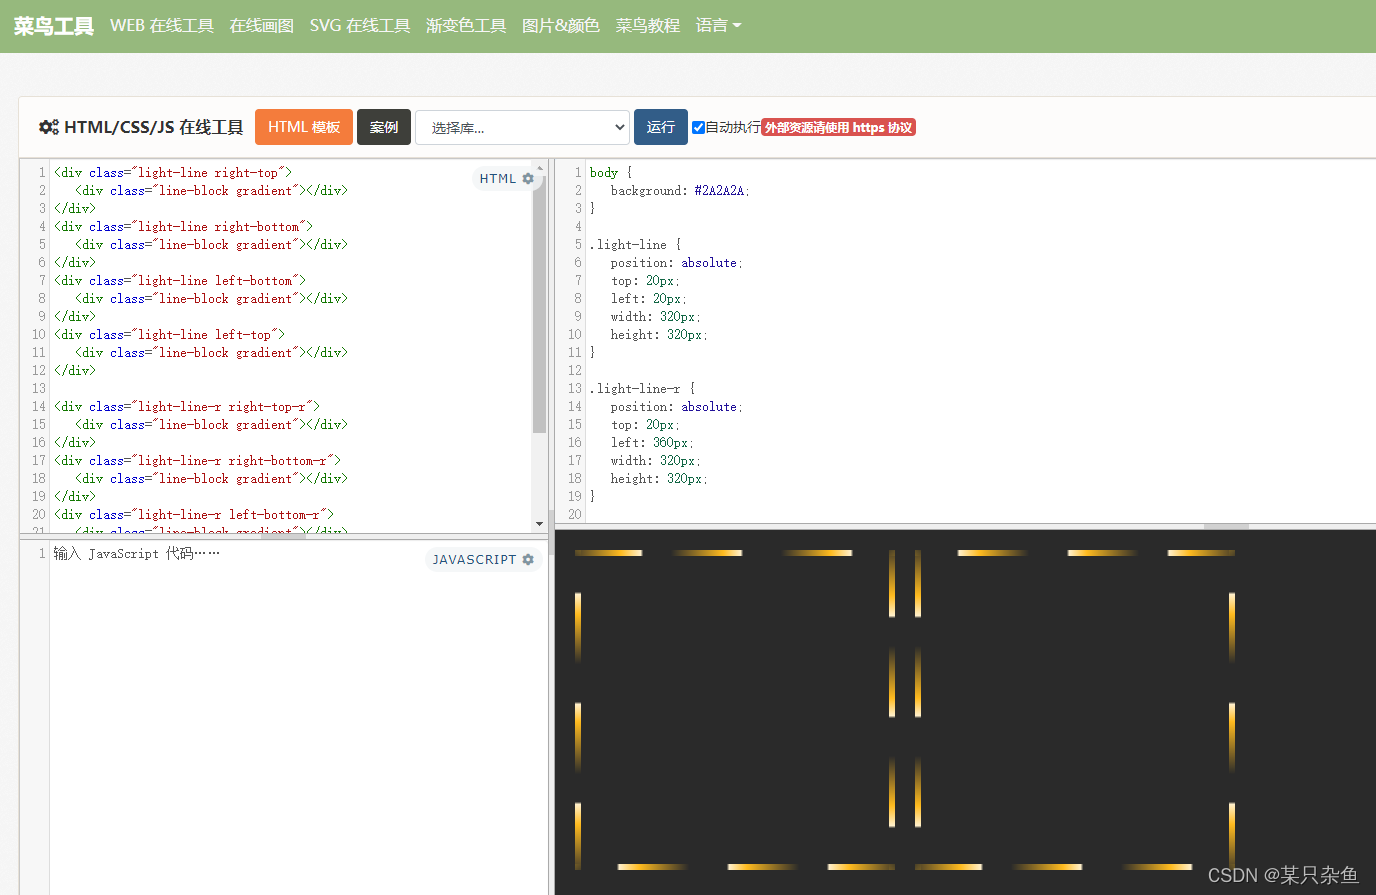Open 图片&颜色 menu item
This screenshot has height=895, width=1376.
[x=561, y=25]
